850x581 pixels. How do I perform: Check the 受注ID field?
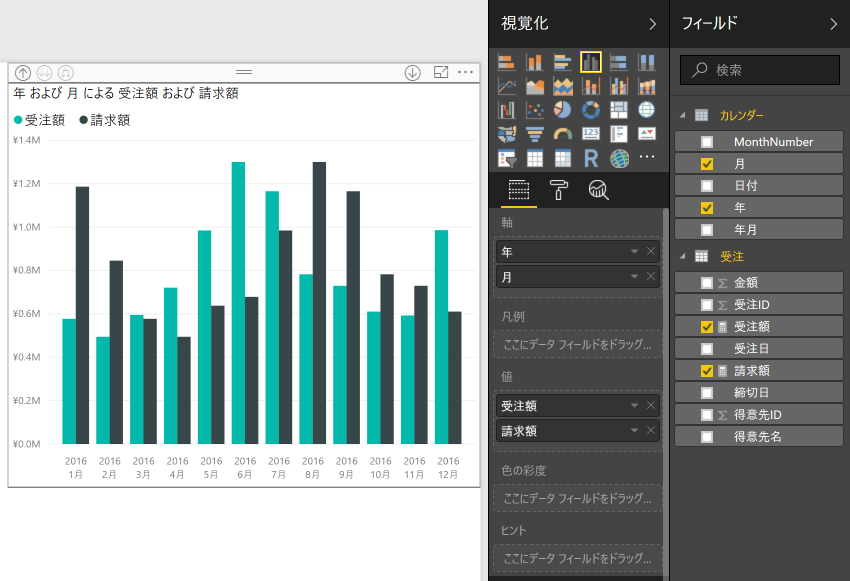coord(707,305)
